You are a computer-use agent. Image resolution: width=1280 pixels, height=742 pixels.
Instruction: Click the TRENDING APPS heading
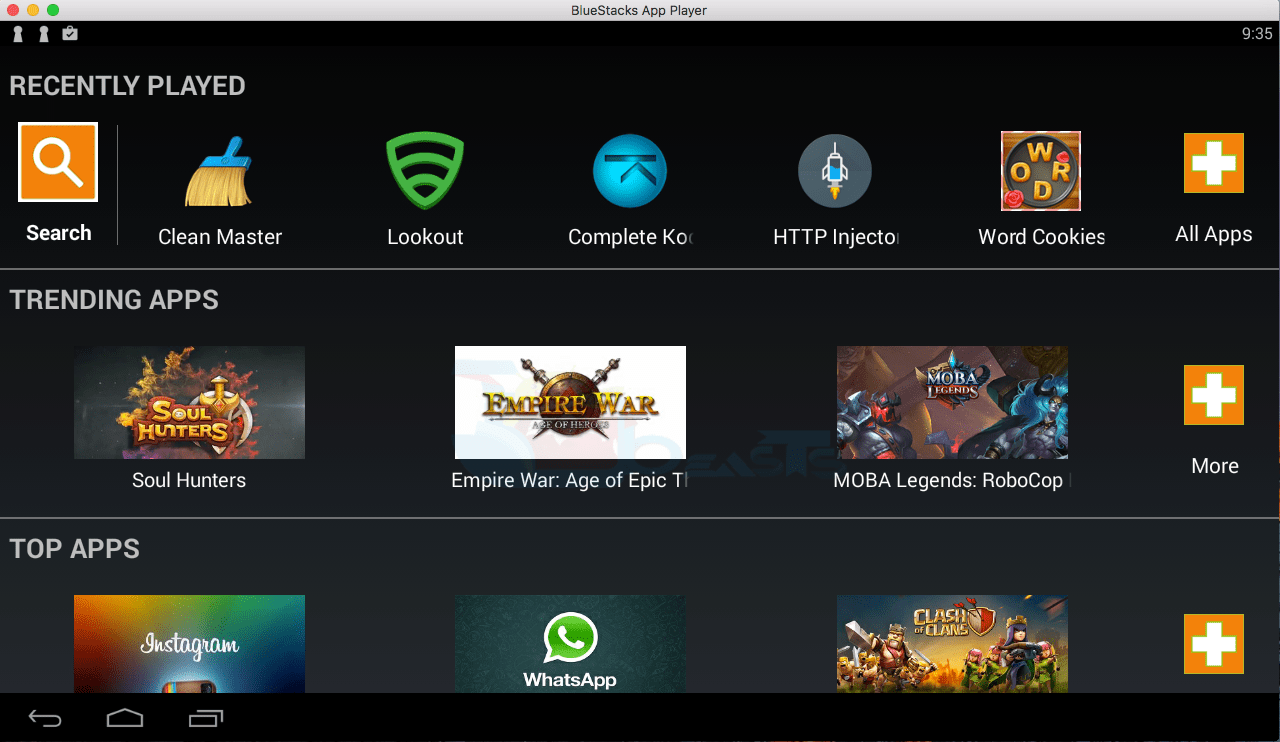pyautogui.click(x=114, y=299)
